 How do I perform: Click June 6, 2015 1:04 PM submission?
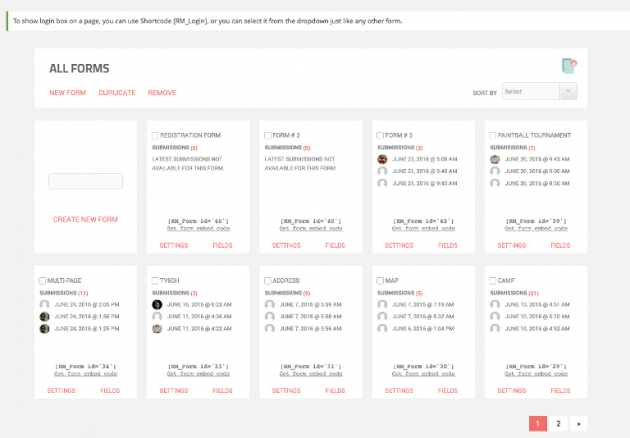[423, 329]
